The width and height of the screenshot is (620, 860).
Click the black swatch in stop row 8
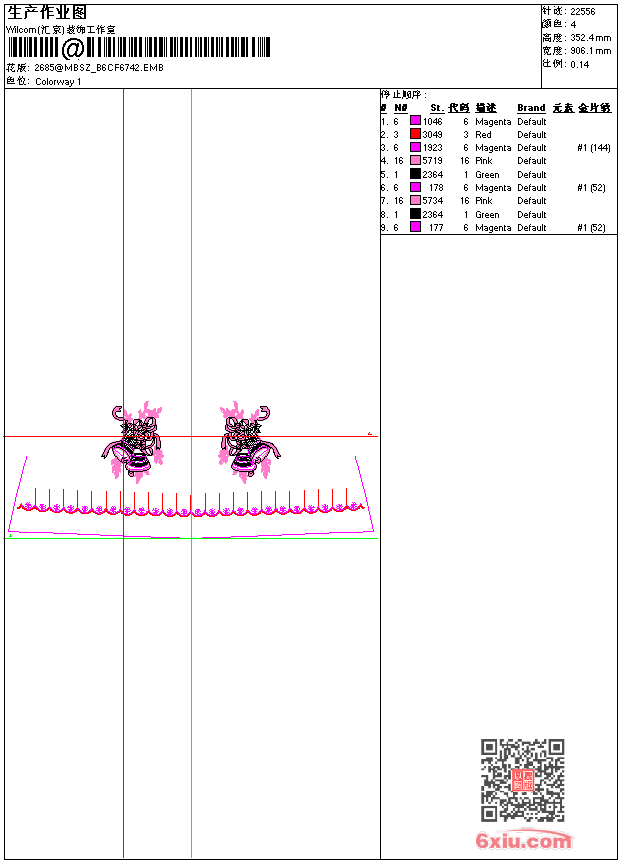tap(415, 214)
